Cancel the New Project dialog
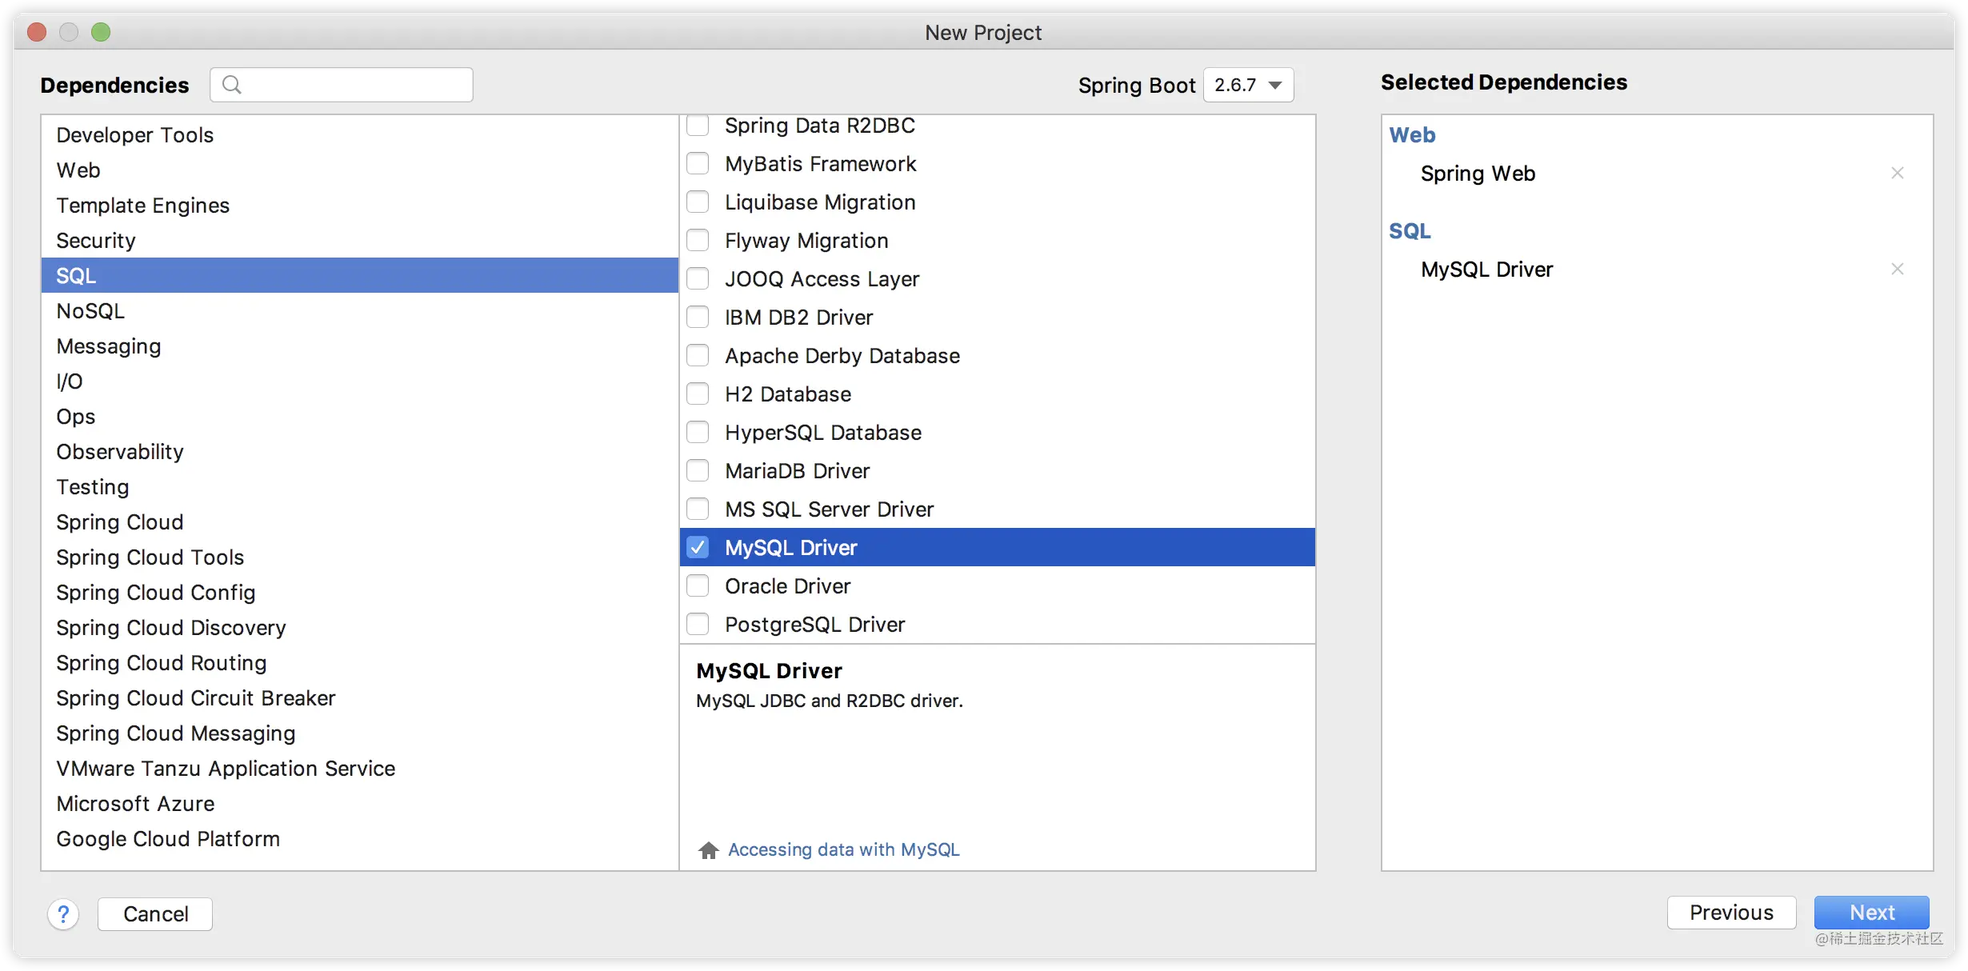Image resolution: width=1968 pixels, height=971 pixels. (155, 914)
